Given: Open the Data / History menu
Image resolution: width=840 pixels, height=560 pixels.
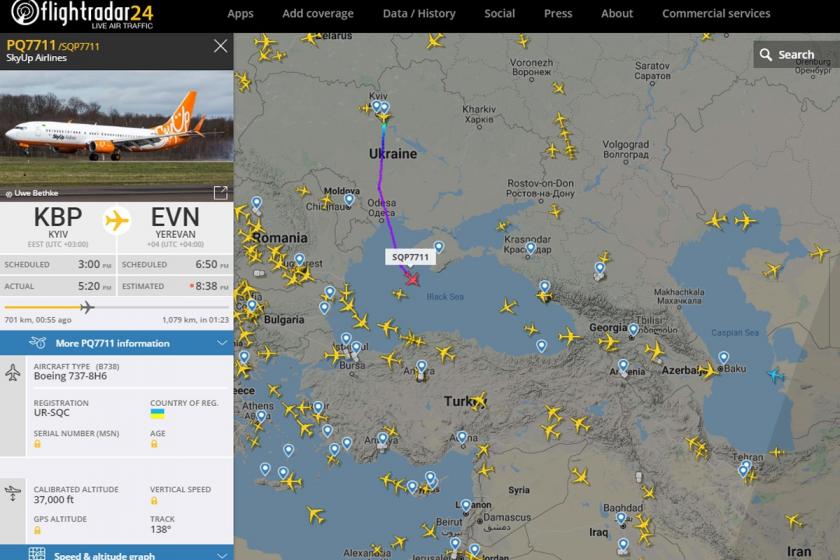Looking at the screenshot, I should click(419, 13).
